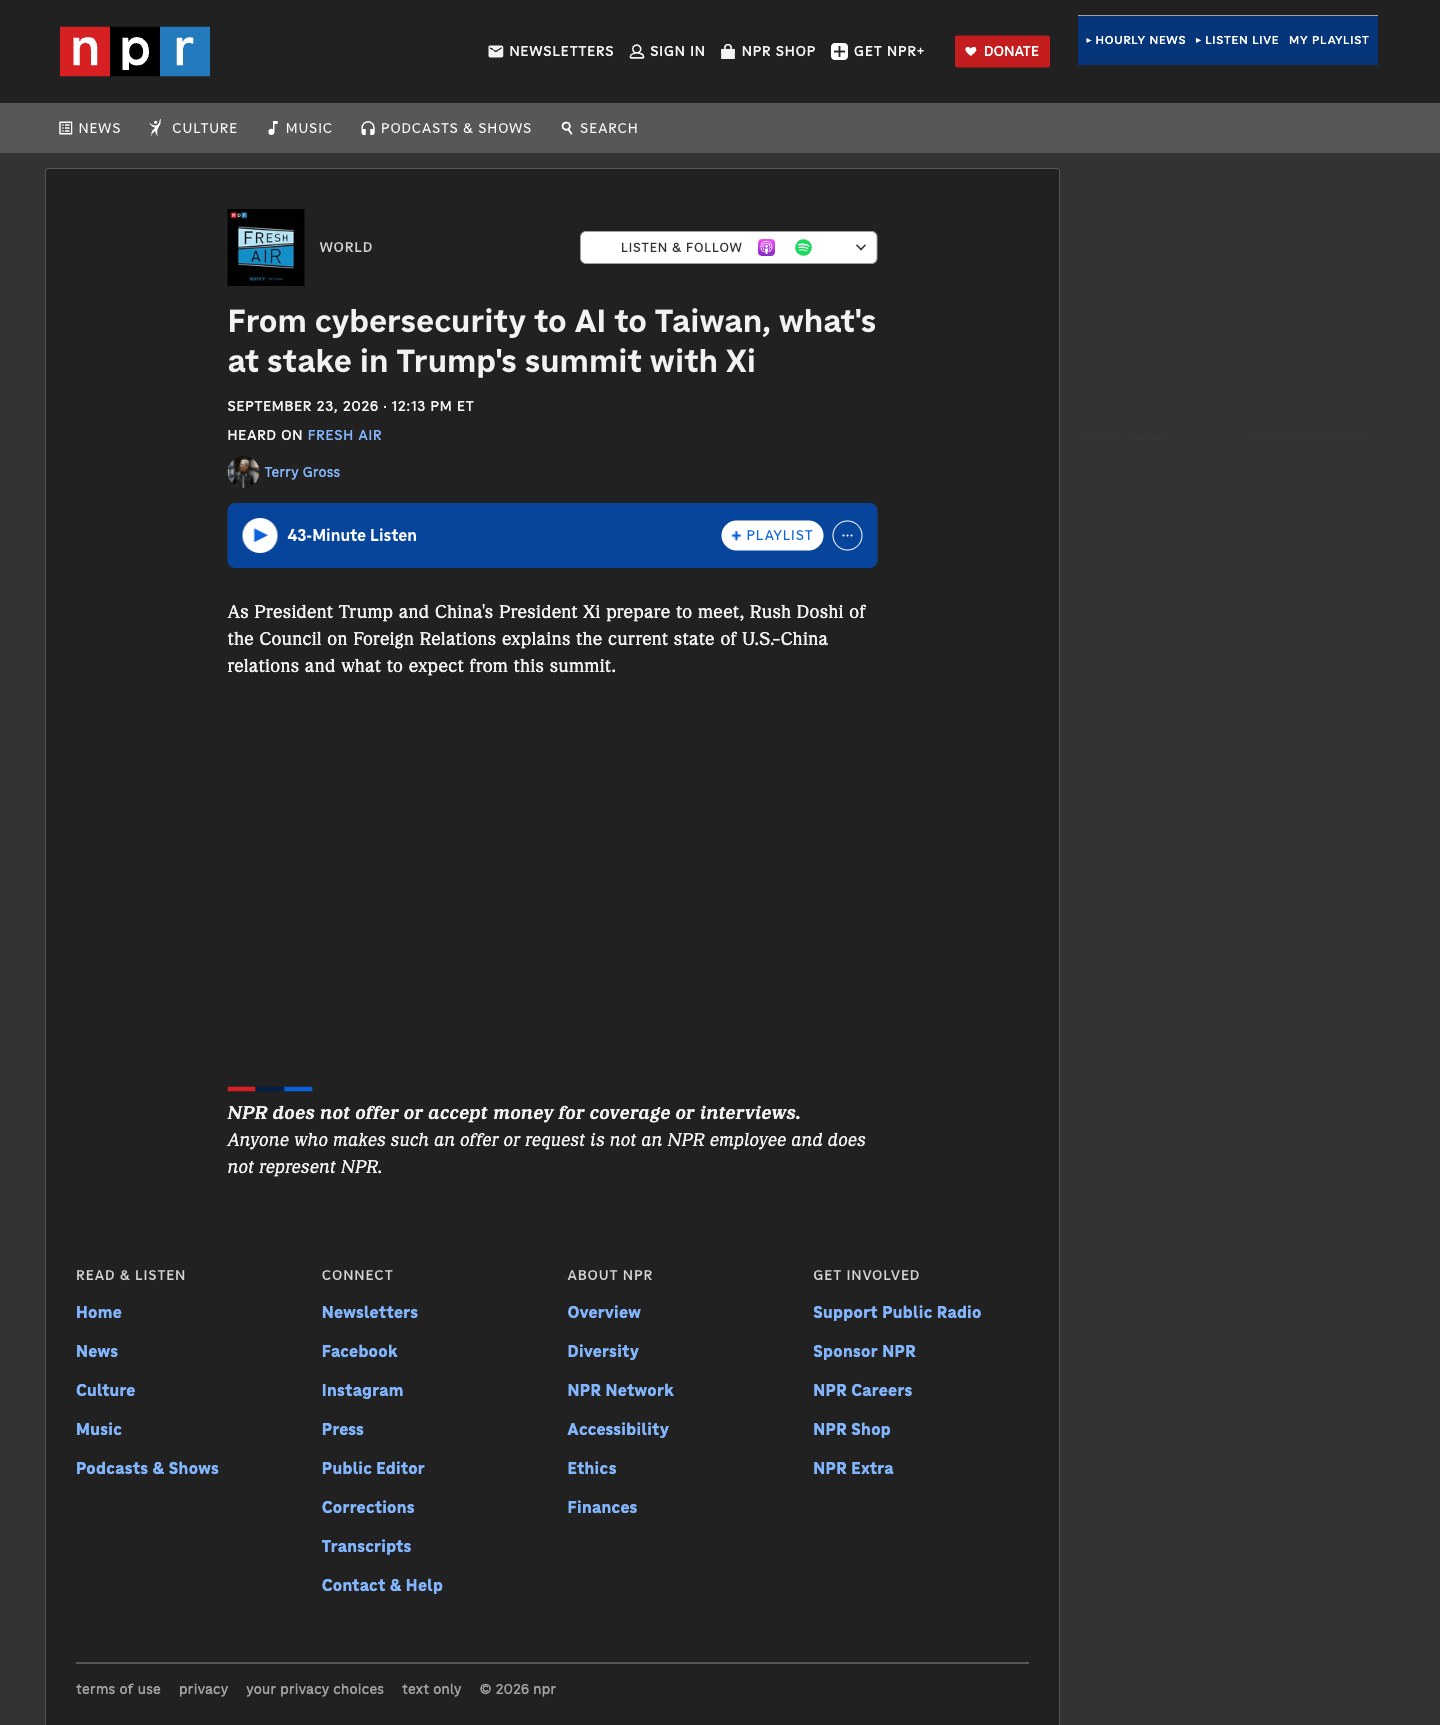Click the September 23, 2026 date text
Screen dimensions: 1440x1725
pos(303,406)
